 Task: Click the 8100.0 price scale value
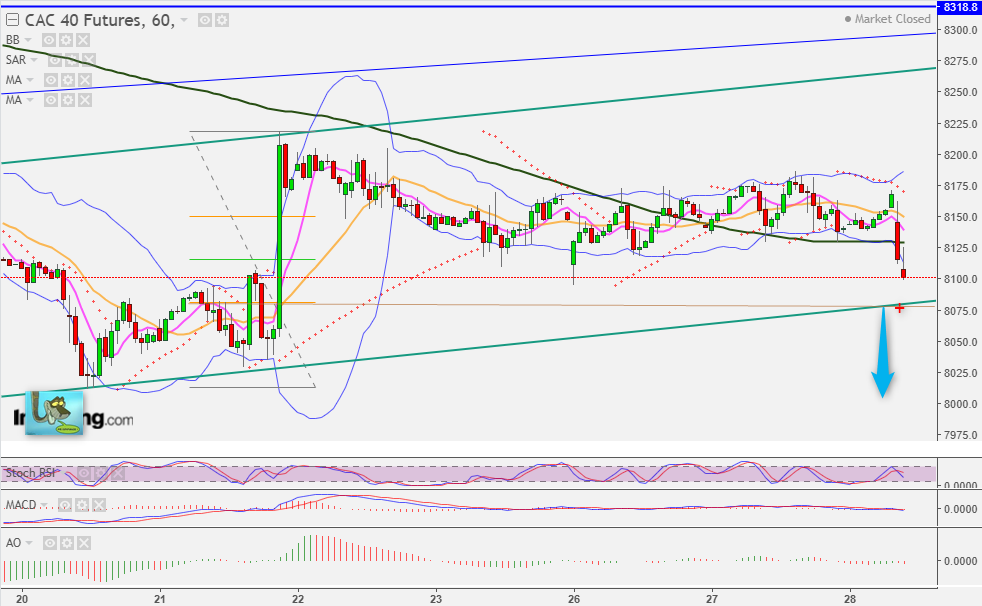961,279
